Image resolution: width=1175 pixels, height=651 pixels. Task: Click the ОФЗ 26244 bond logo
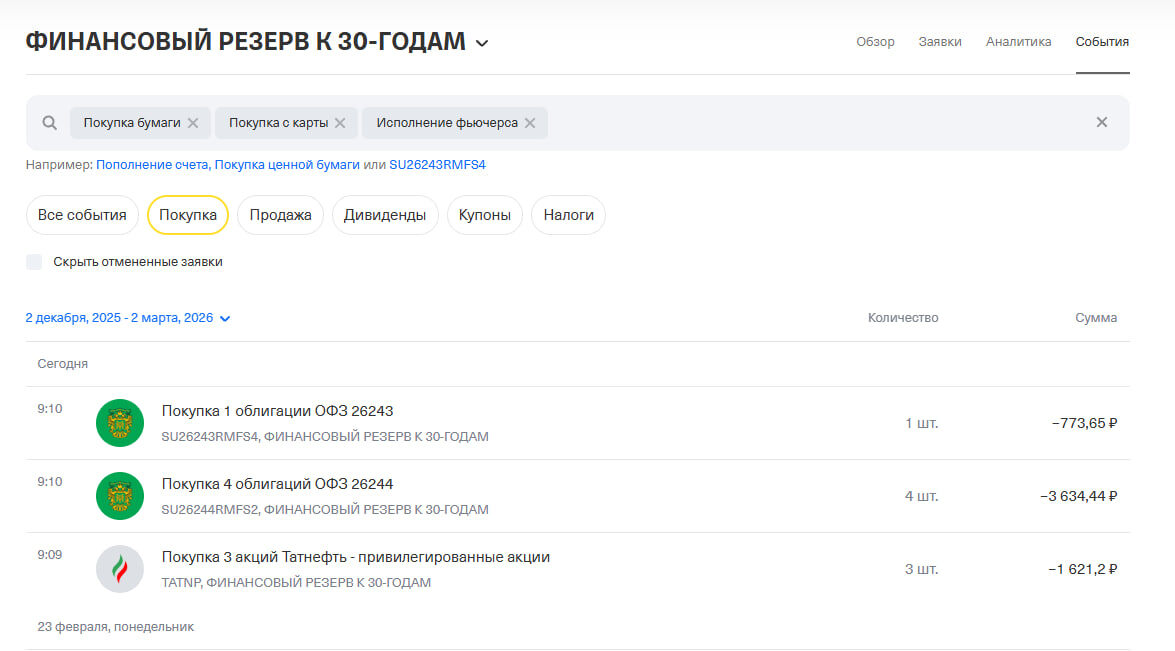[x=119, y=495]
